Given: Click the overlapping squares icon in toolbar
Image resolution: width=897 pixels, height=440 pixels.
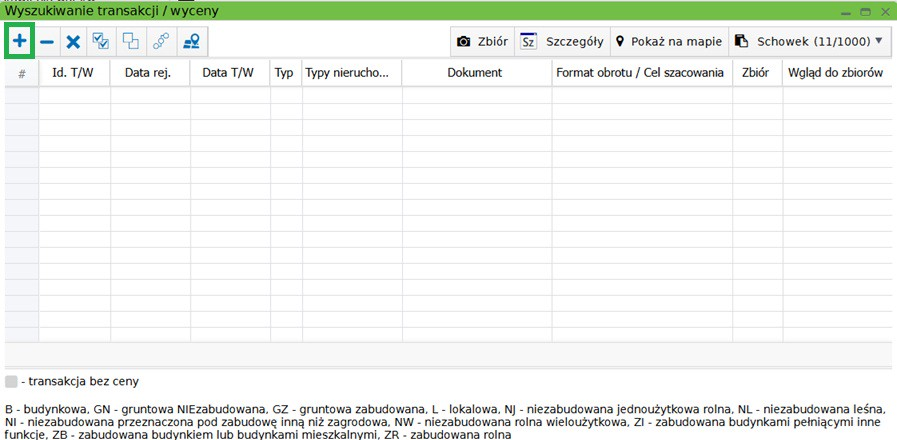Looking at the screenshot, I should click(131, 42).
